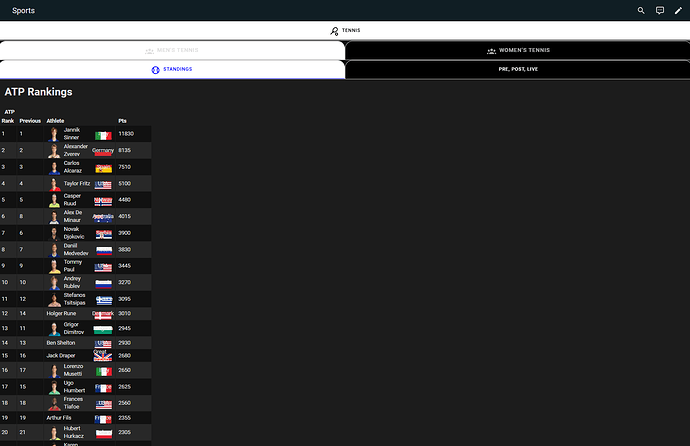This screenshot has height=446, width=690.
Task: Click Alexander Zverev's player photo
Action: 54,150
